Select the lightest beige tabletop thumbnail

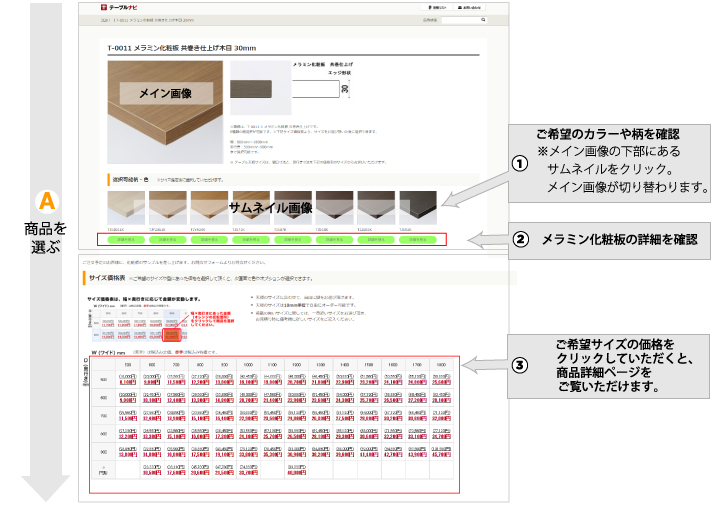(x=126, y=208)
